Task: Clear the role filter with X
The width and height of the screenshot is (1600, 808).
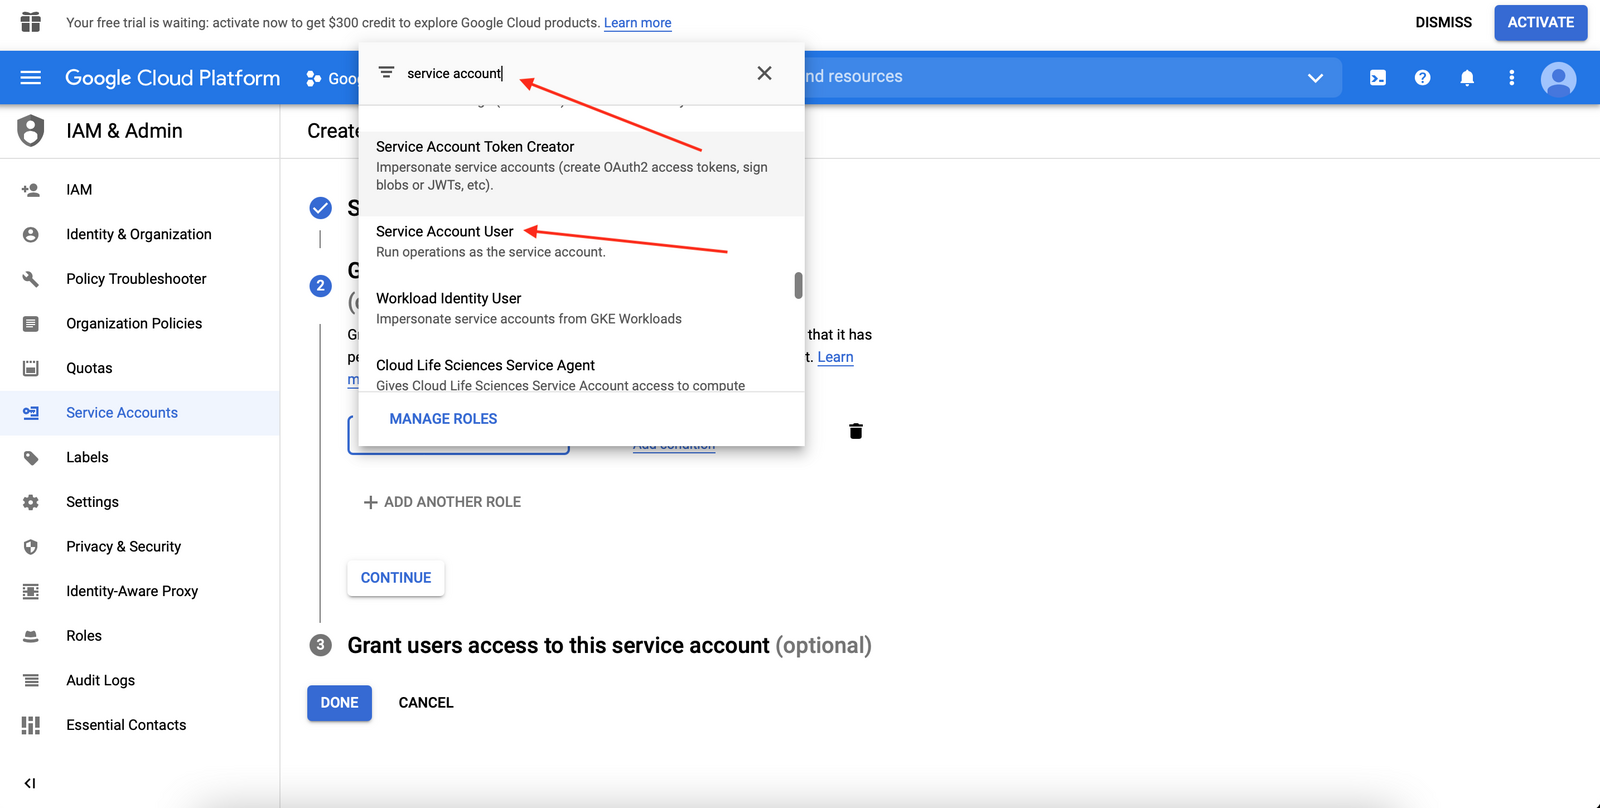Action: (764, 73)
